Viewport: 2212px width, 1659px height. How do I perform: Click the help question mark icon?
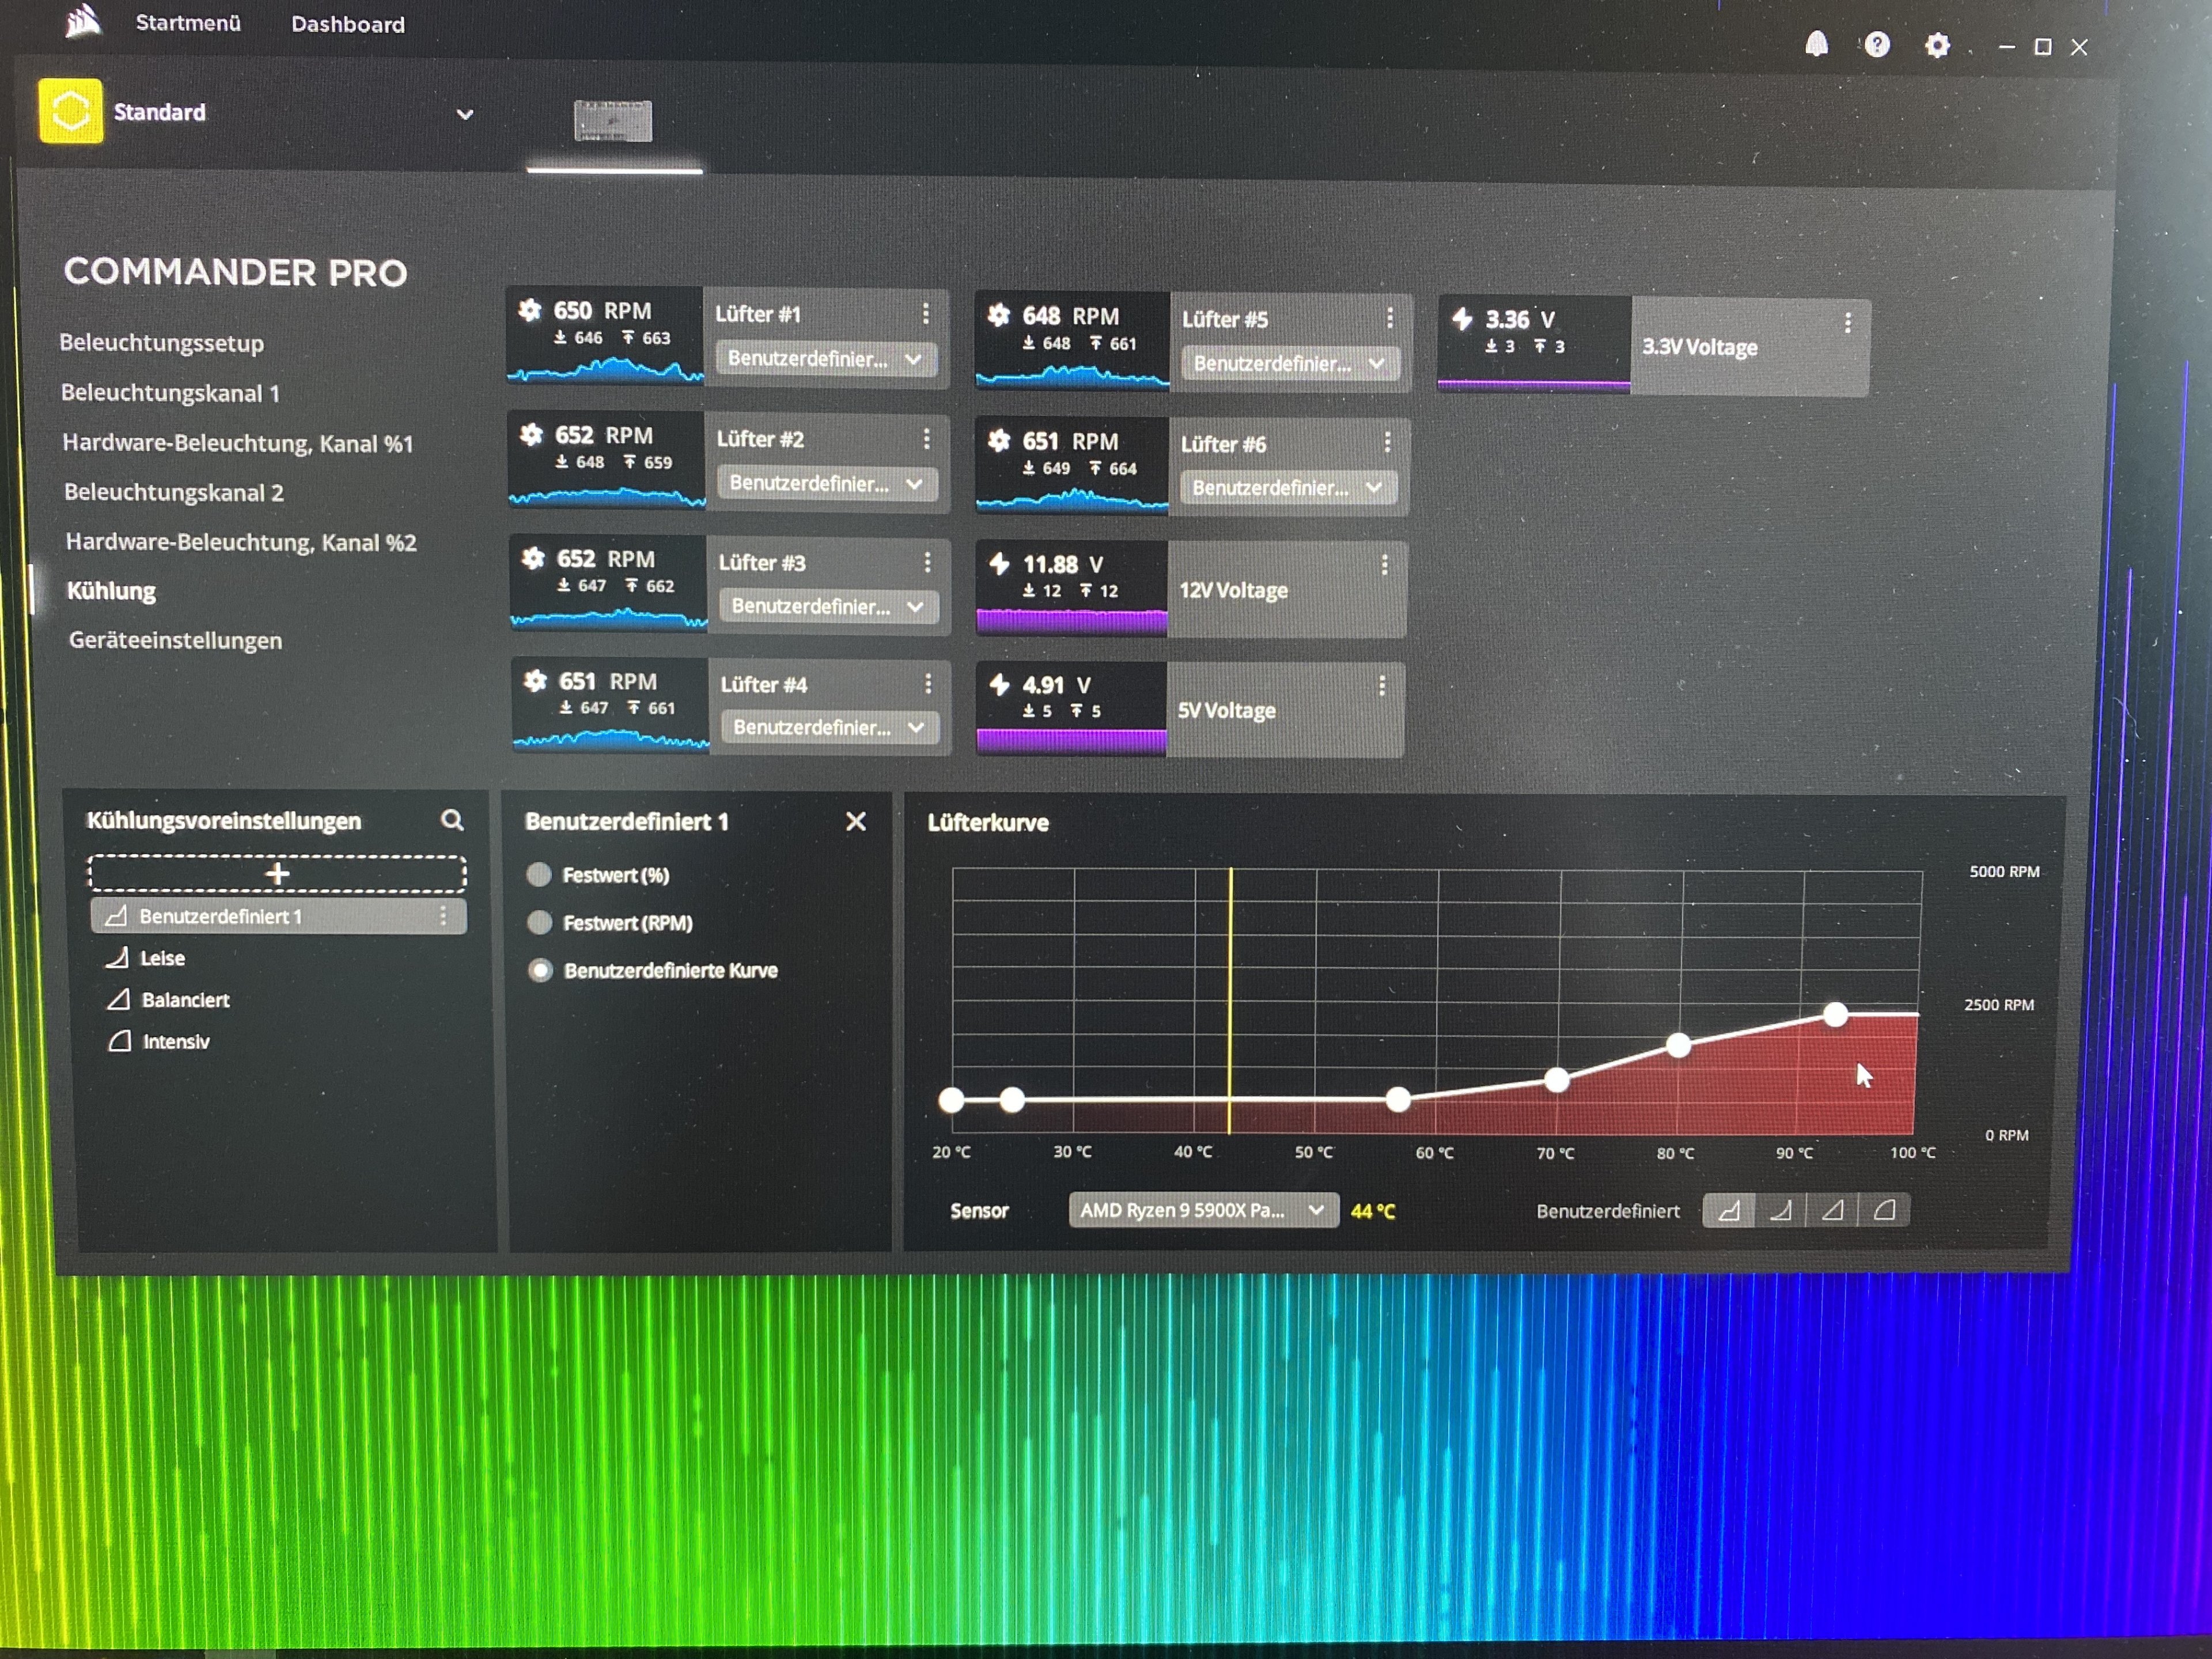[x=1877, y=44]
